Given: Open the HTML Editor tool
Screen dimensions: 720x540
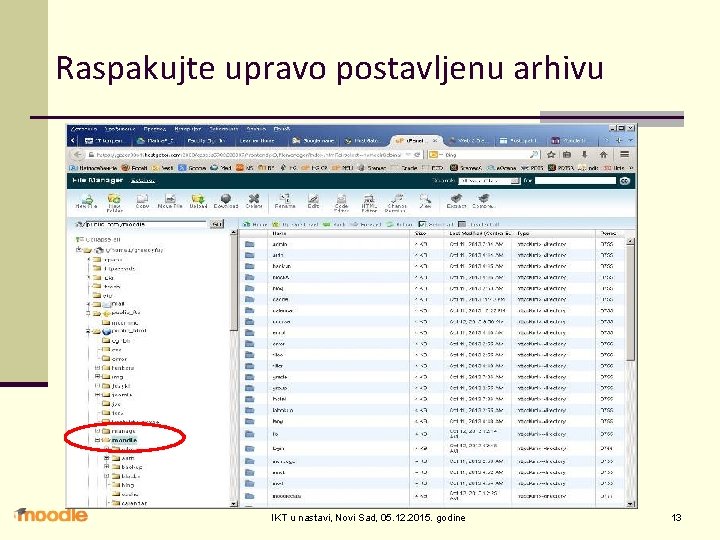Looking at the screenshot, I should (x=369, y=202).
